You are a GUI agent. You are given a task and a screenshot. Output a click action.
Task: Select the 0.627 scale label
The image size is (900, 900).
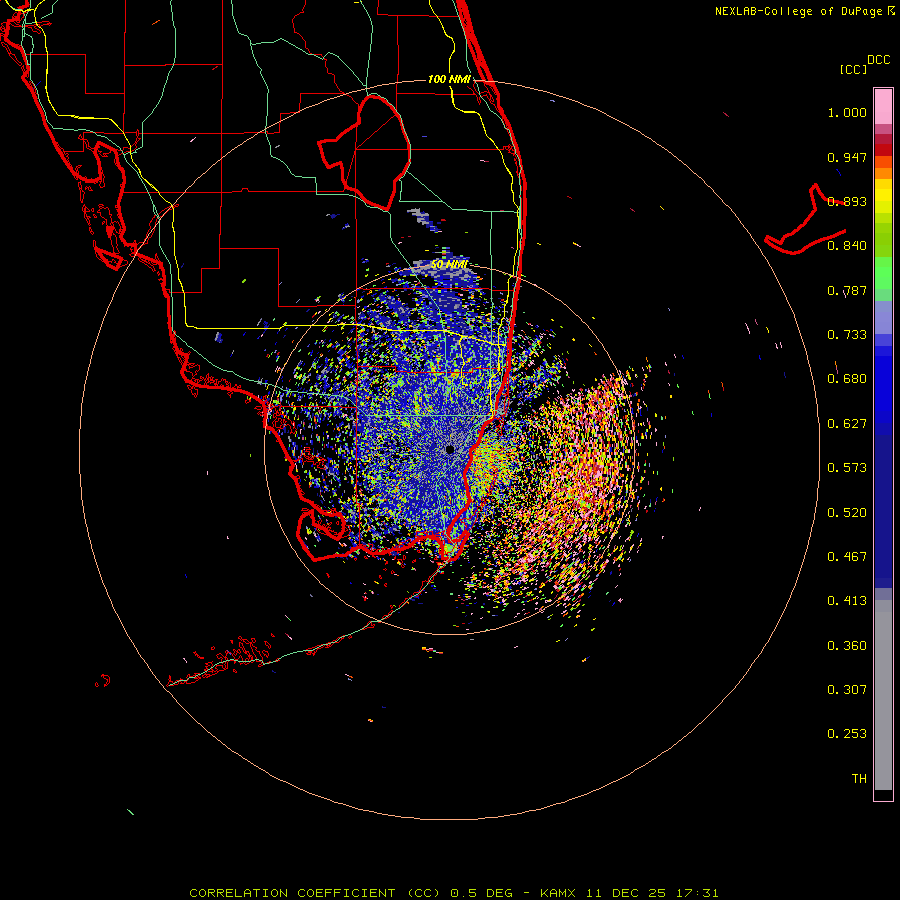click(847, 424)
